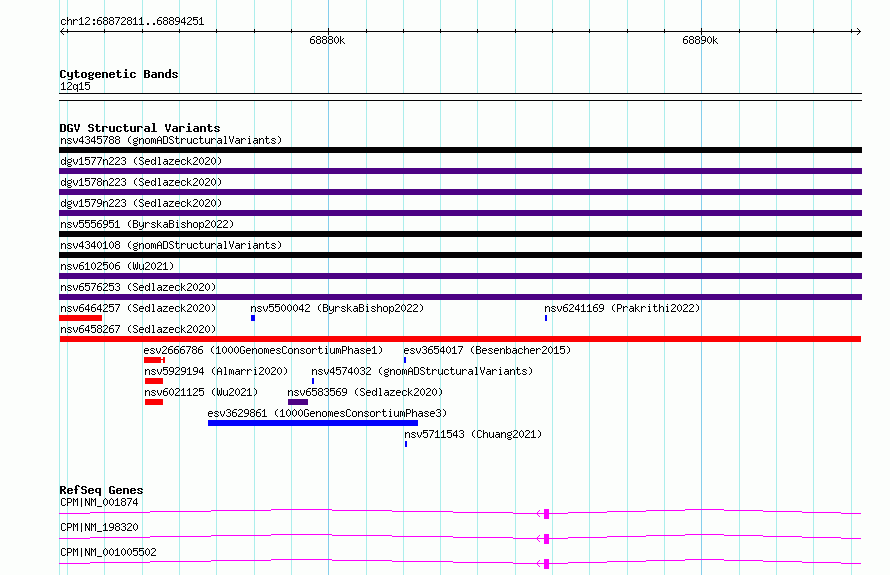Click the dgv1577n223 purple variant bar
The height and width of the screenshot is (575, 890).
pos(460,171)
